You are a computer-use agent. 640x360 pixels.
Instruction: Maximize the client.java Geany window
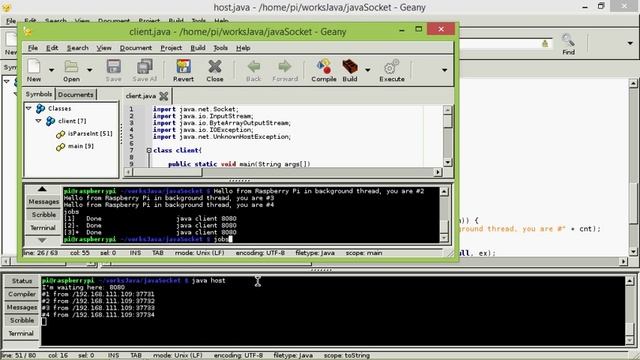click(x=418, y=29)
